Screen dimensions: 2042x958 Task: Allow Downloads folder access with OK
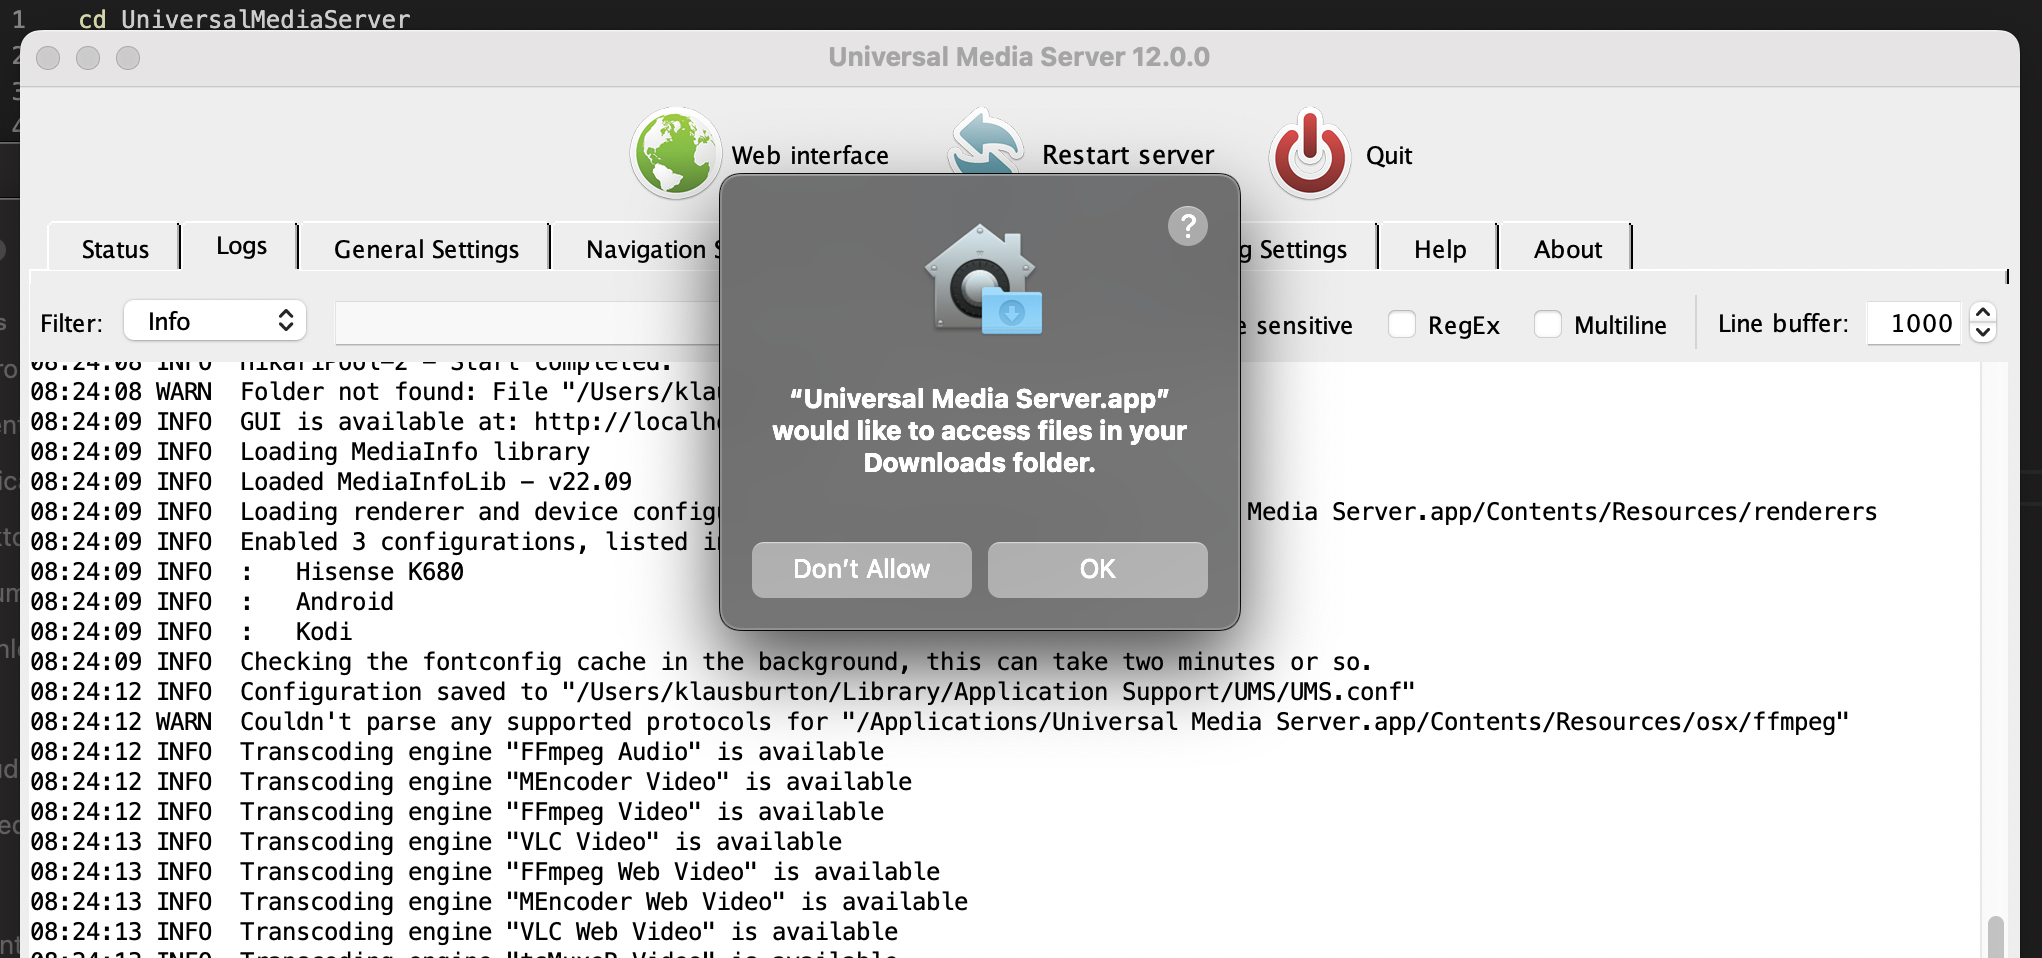(x=1097, y=569)
